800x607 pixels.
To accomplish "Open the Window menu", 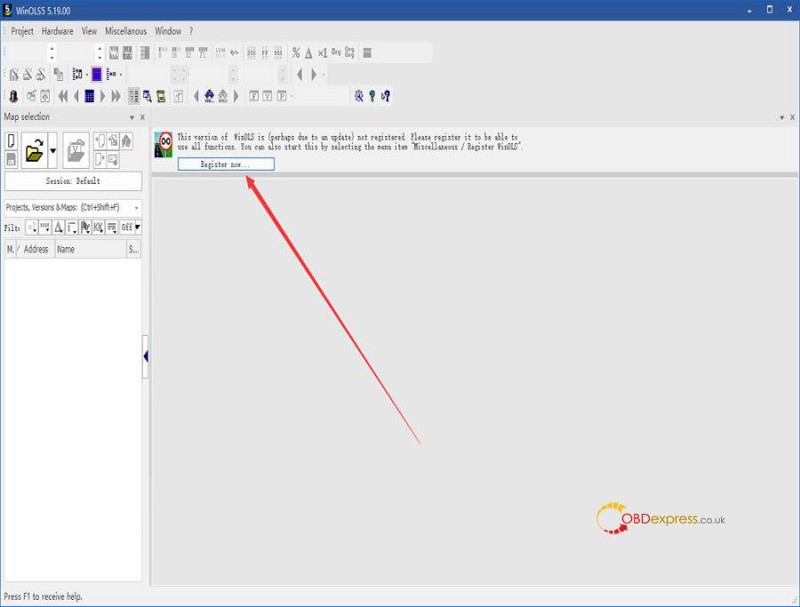I will 168,31.
